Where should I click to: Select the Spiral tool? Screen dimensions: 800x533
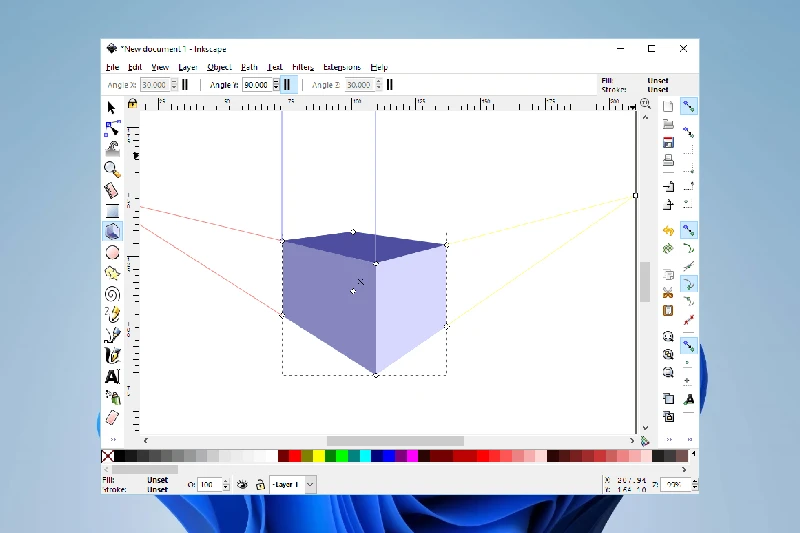click(112, 294)
